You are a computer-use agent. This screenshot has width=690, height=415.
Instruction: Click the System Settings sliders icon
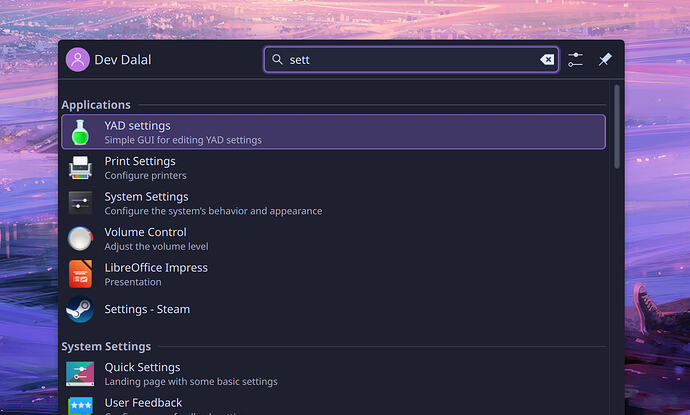tap(80, 203)
